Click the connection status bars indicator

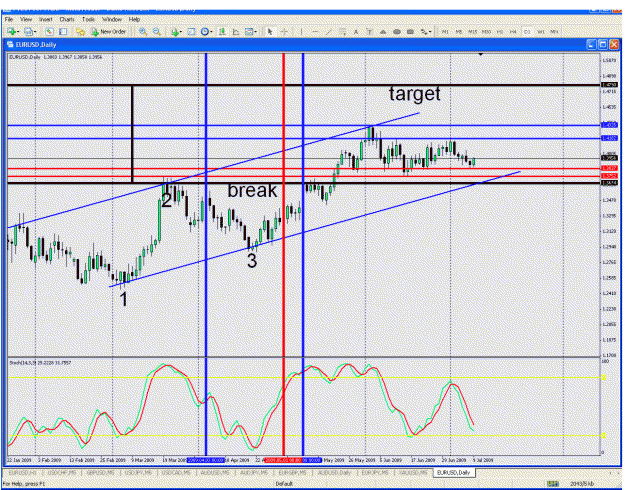553,484
